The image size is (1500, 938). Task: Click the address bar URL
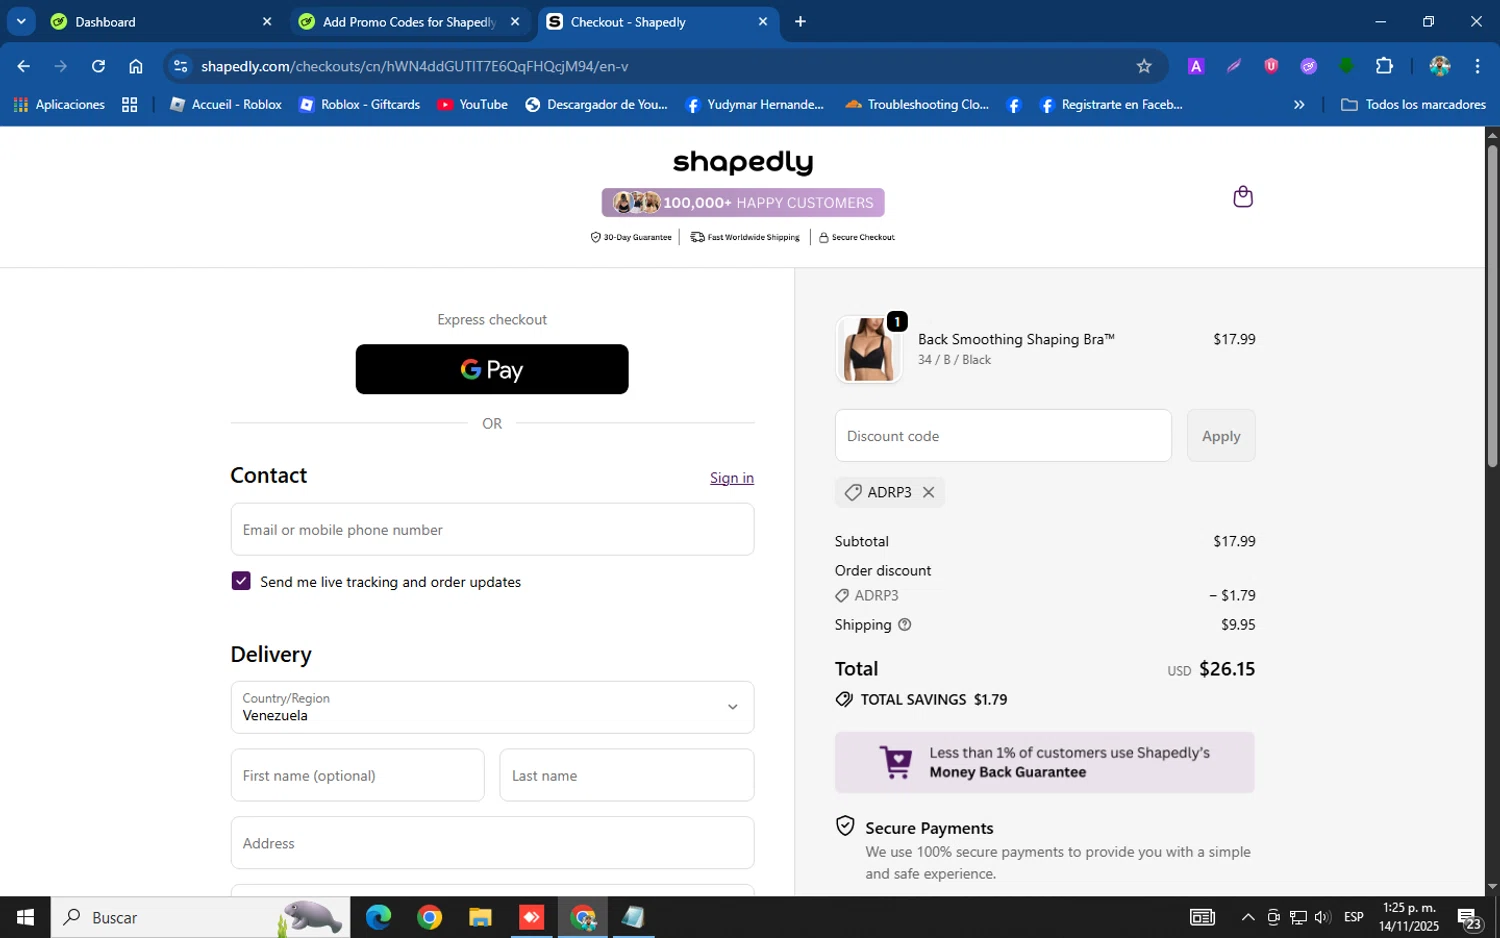pyautogui.click(x=414, y=66)
